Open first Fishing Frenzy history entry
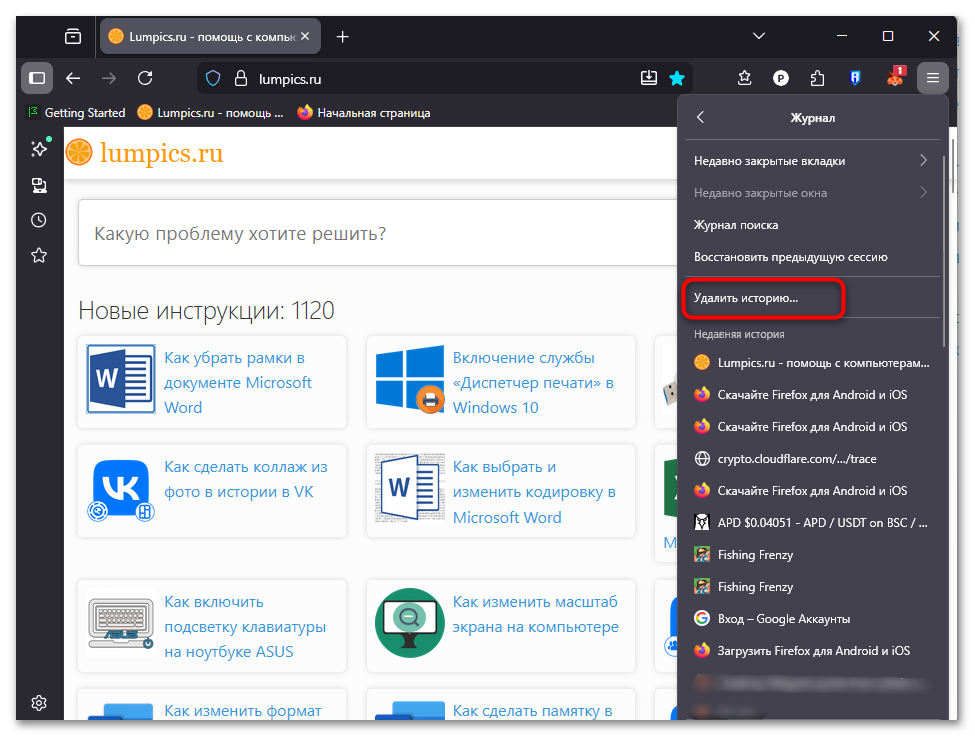The width and height of the screenshot is (975, 736). (x=812, y=554)
